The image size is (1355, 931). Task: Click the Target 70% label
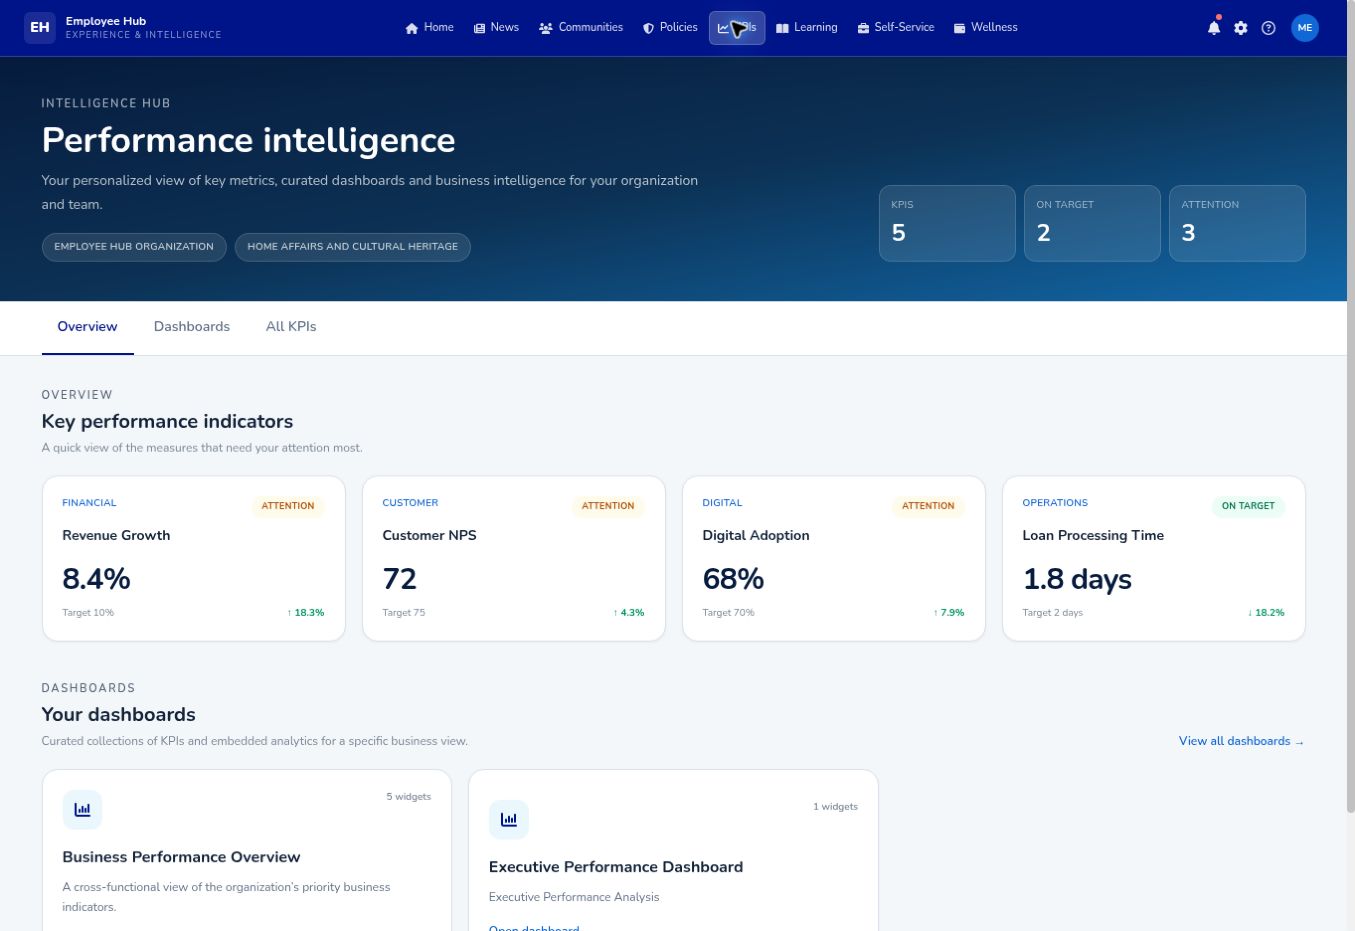pyautogui.click(x=728, y=613)
